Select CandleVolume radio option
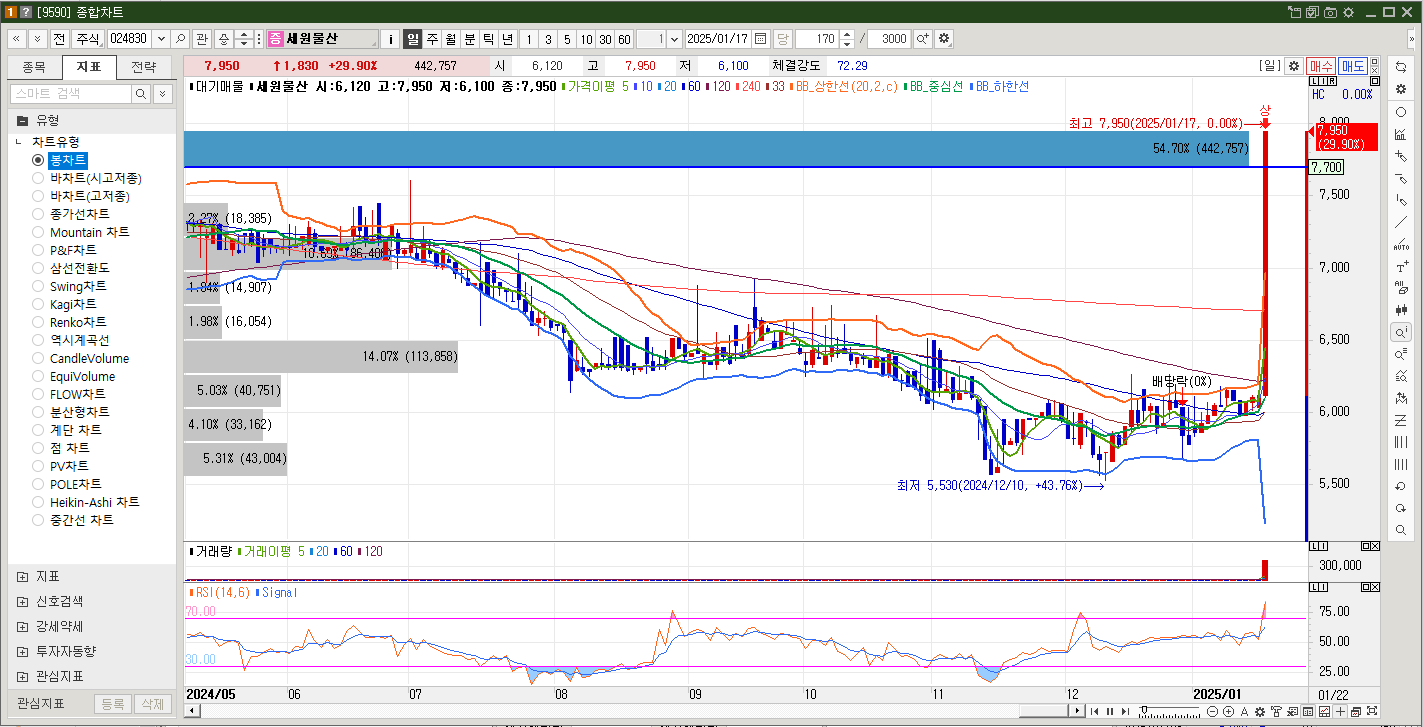The image size is (1423, 727). [x=81, y=358]
